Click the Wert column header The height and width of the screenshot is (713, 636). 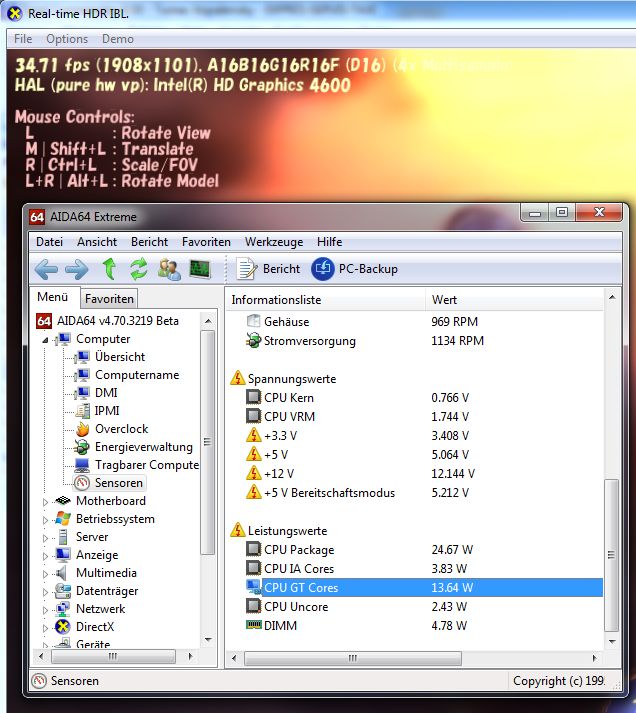click(515, 300)
